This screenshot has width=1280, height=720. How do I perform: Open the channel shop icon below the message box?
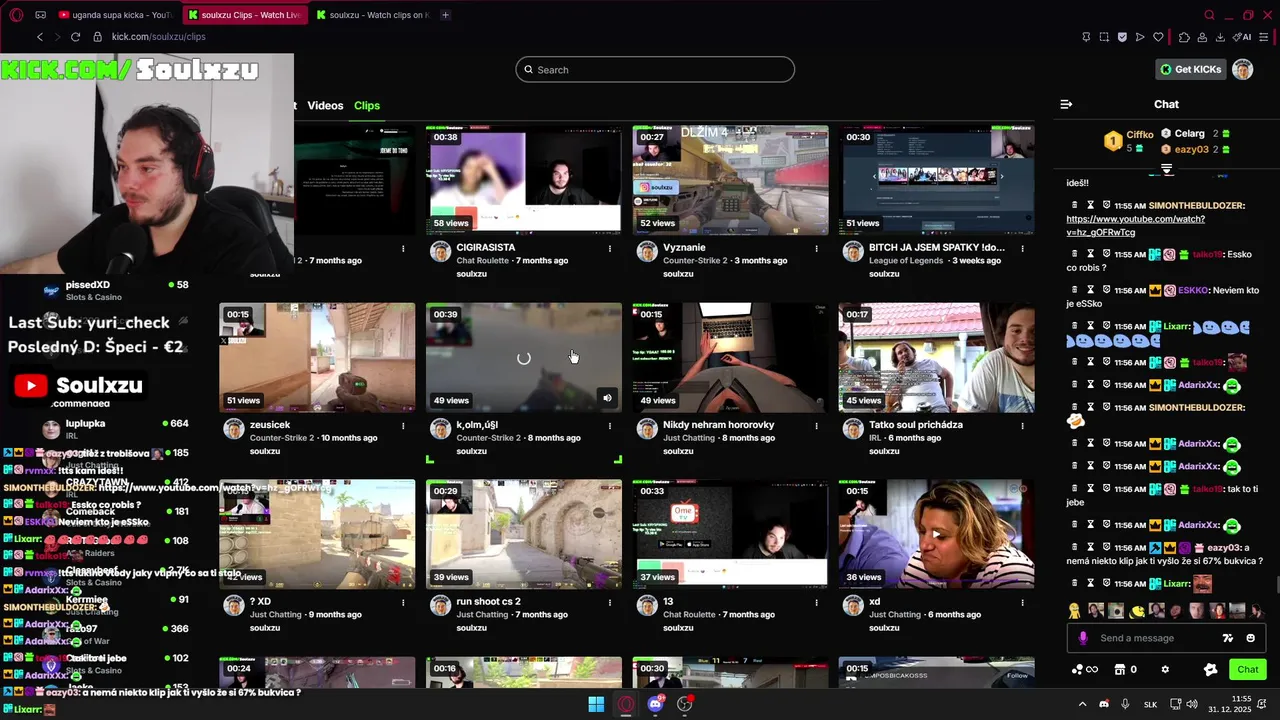(x=1120, y=669)
